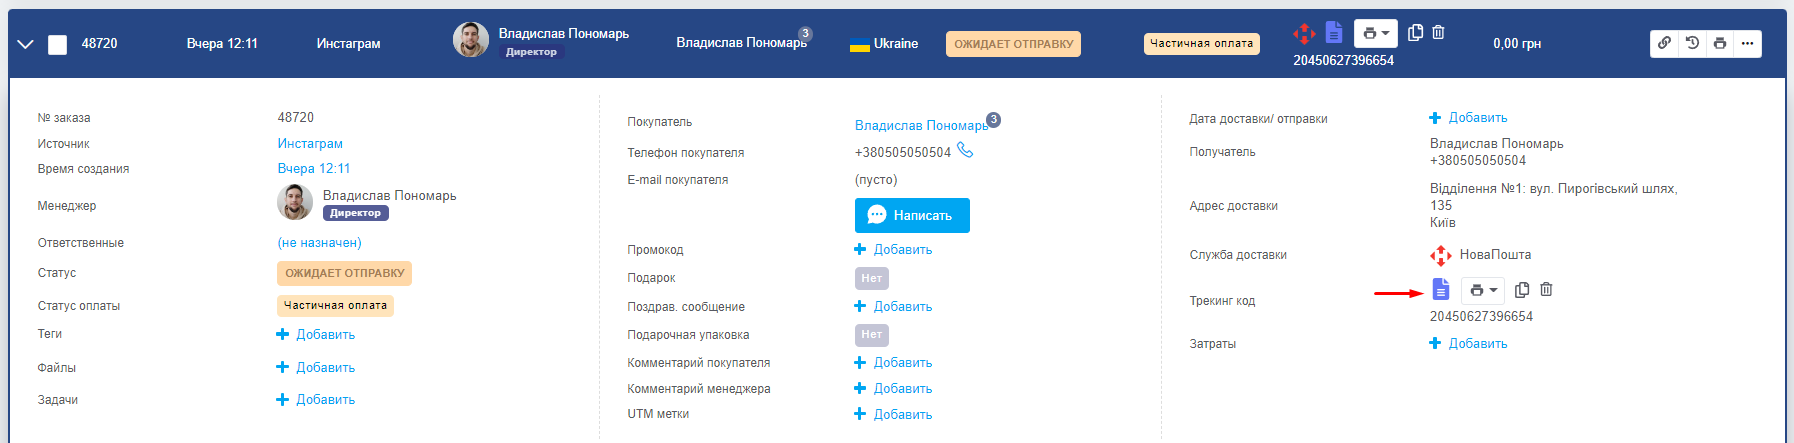1794x443 pixels.
Task: Collapse order 48720 row with chevron
Action: (x=26, y=44)
